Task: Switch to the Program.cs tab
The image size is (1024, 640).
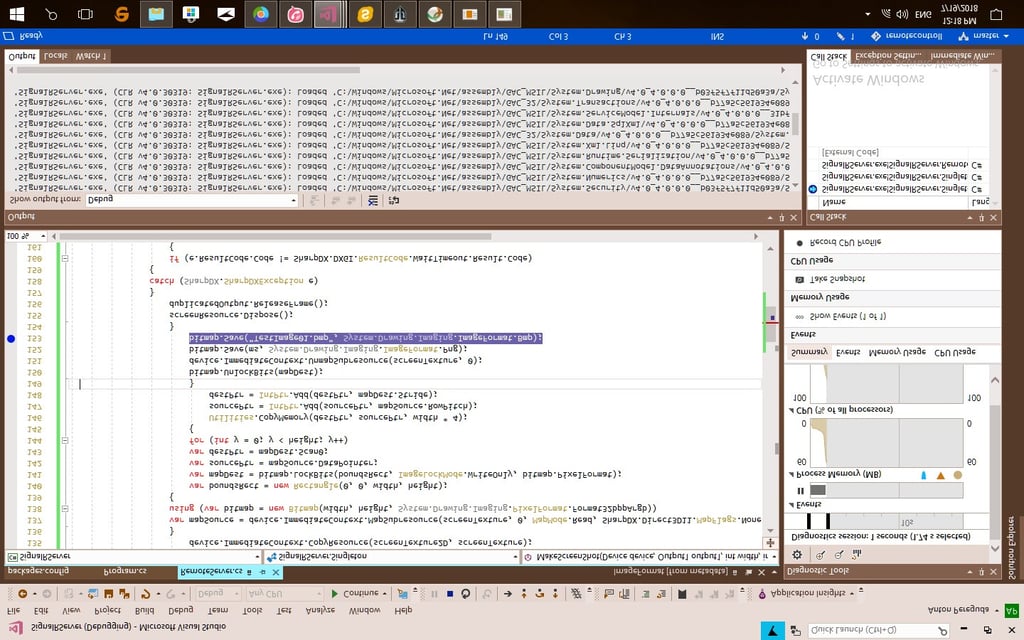Action: [x=125, y=571]
